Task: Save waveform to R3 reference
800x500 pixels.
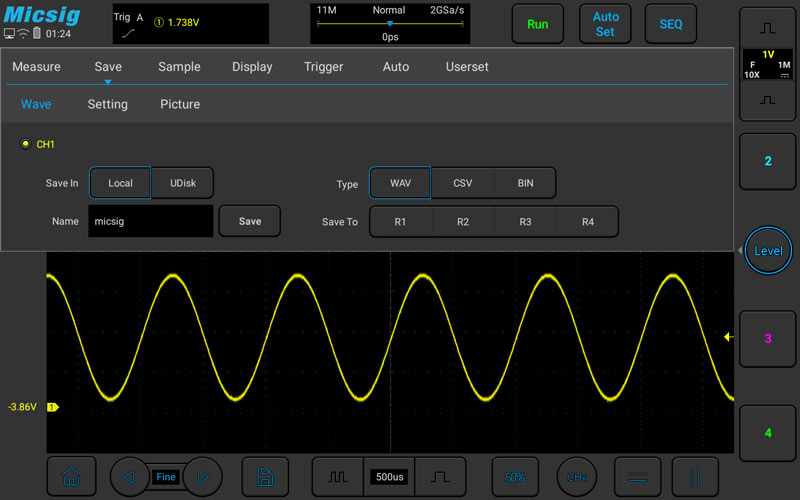Action: [x=526, y=221]
